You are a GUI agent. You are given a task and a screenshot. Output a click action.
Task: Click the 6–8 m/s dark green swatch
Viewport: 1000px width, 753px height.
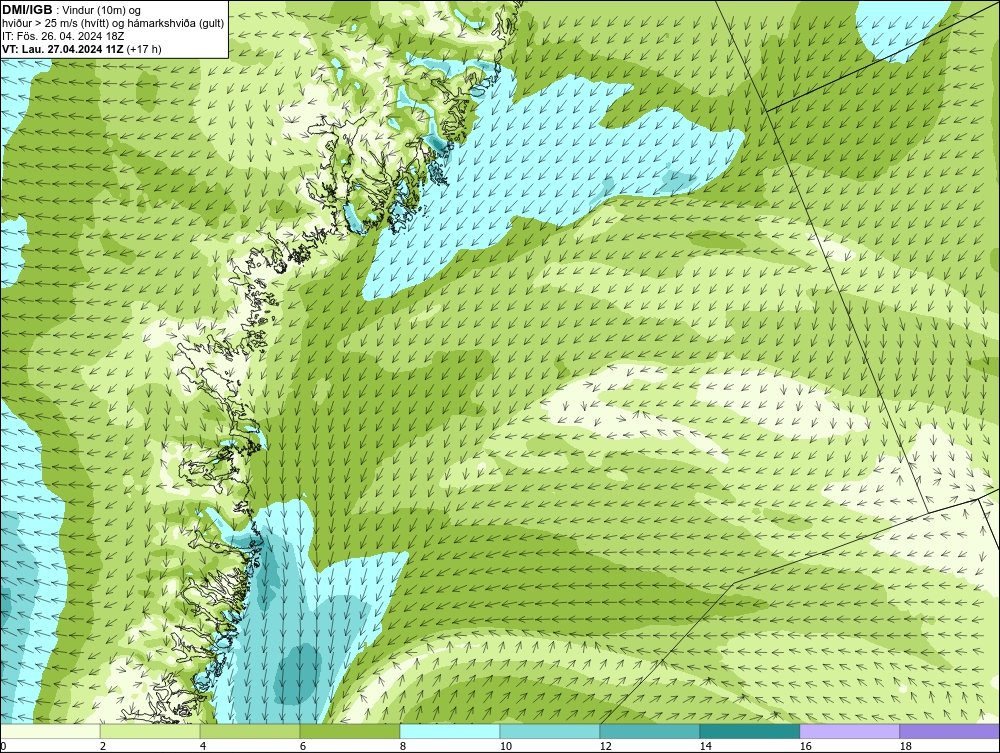(349, 731)
